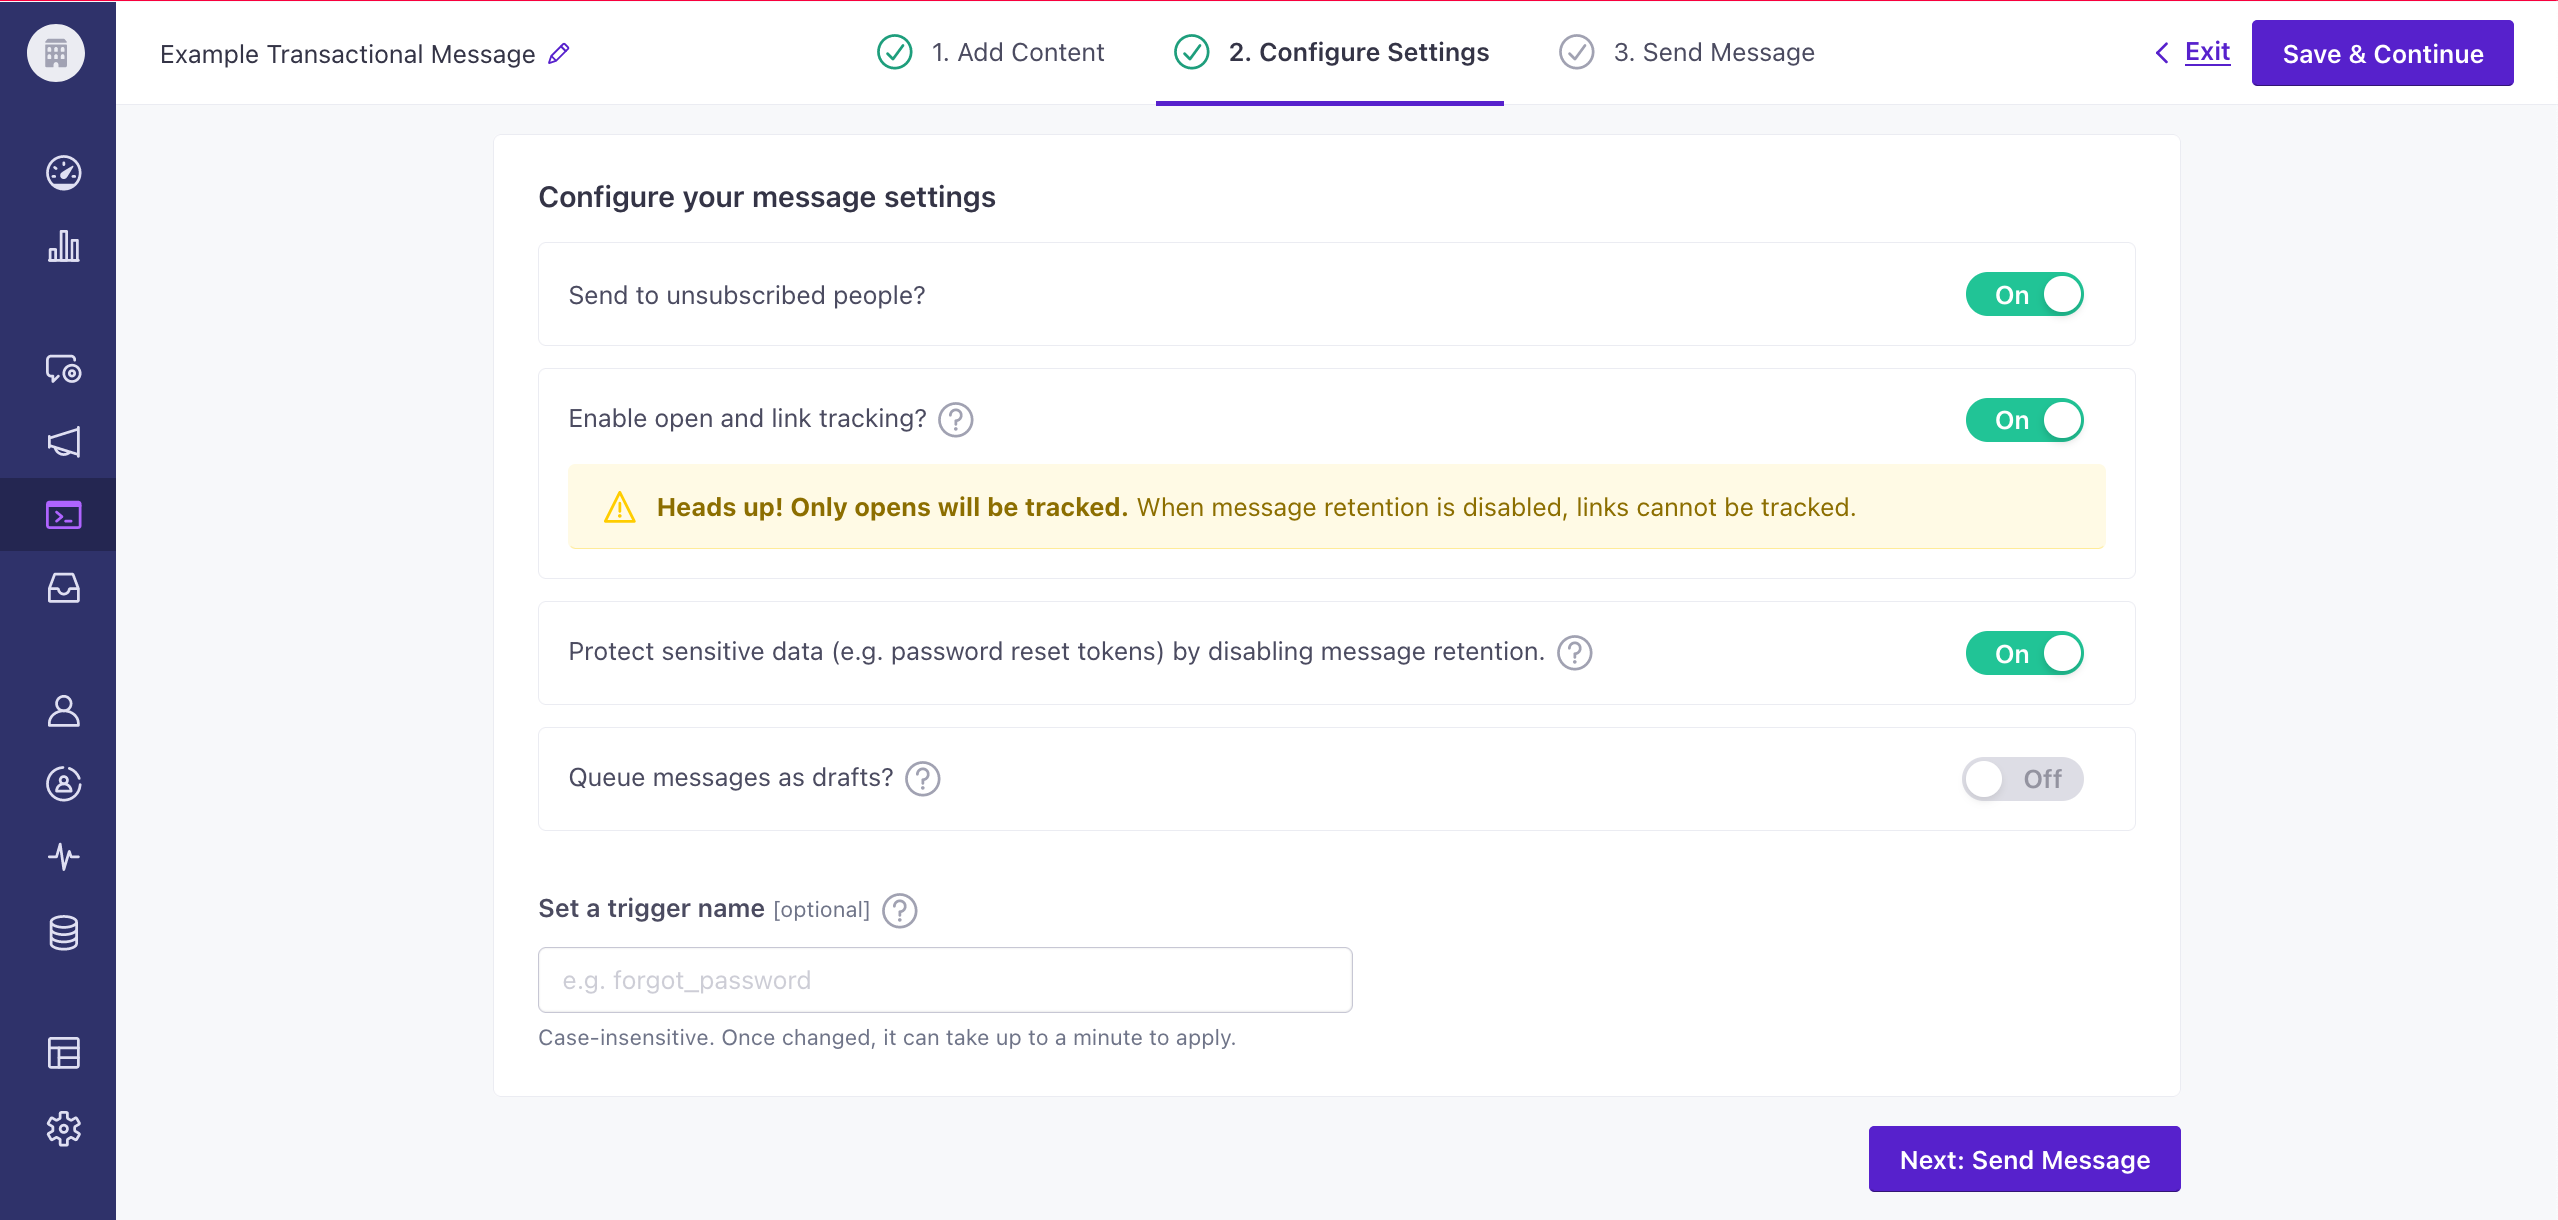Click the Example Transactional Message title
Image resolution: width=2558 pixels, height=1220 pixels.
[348, 54]
